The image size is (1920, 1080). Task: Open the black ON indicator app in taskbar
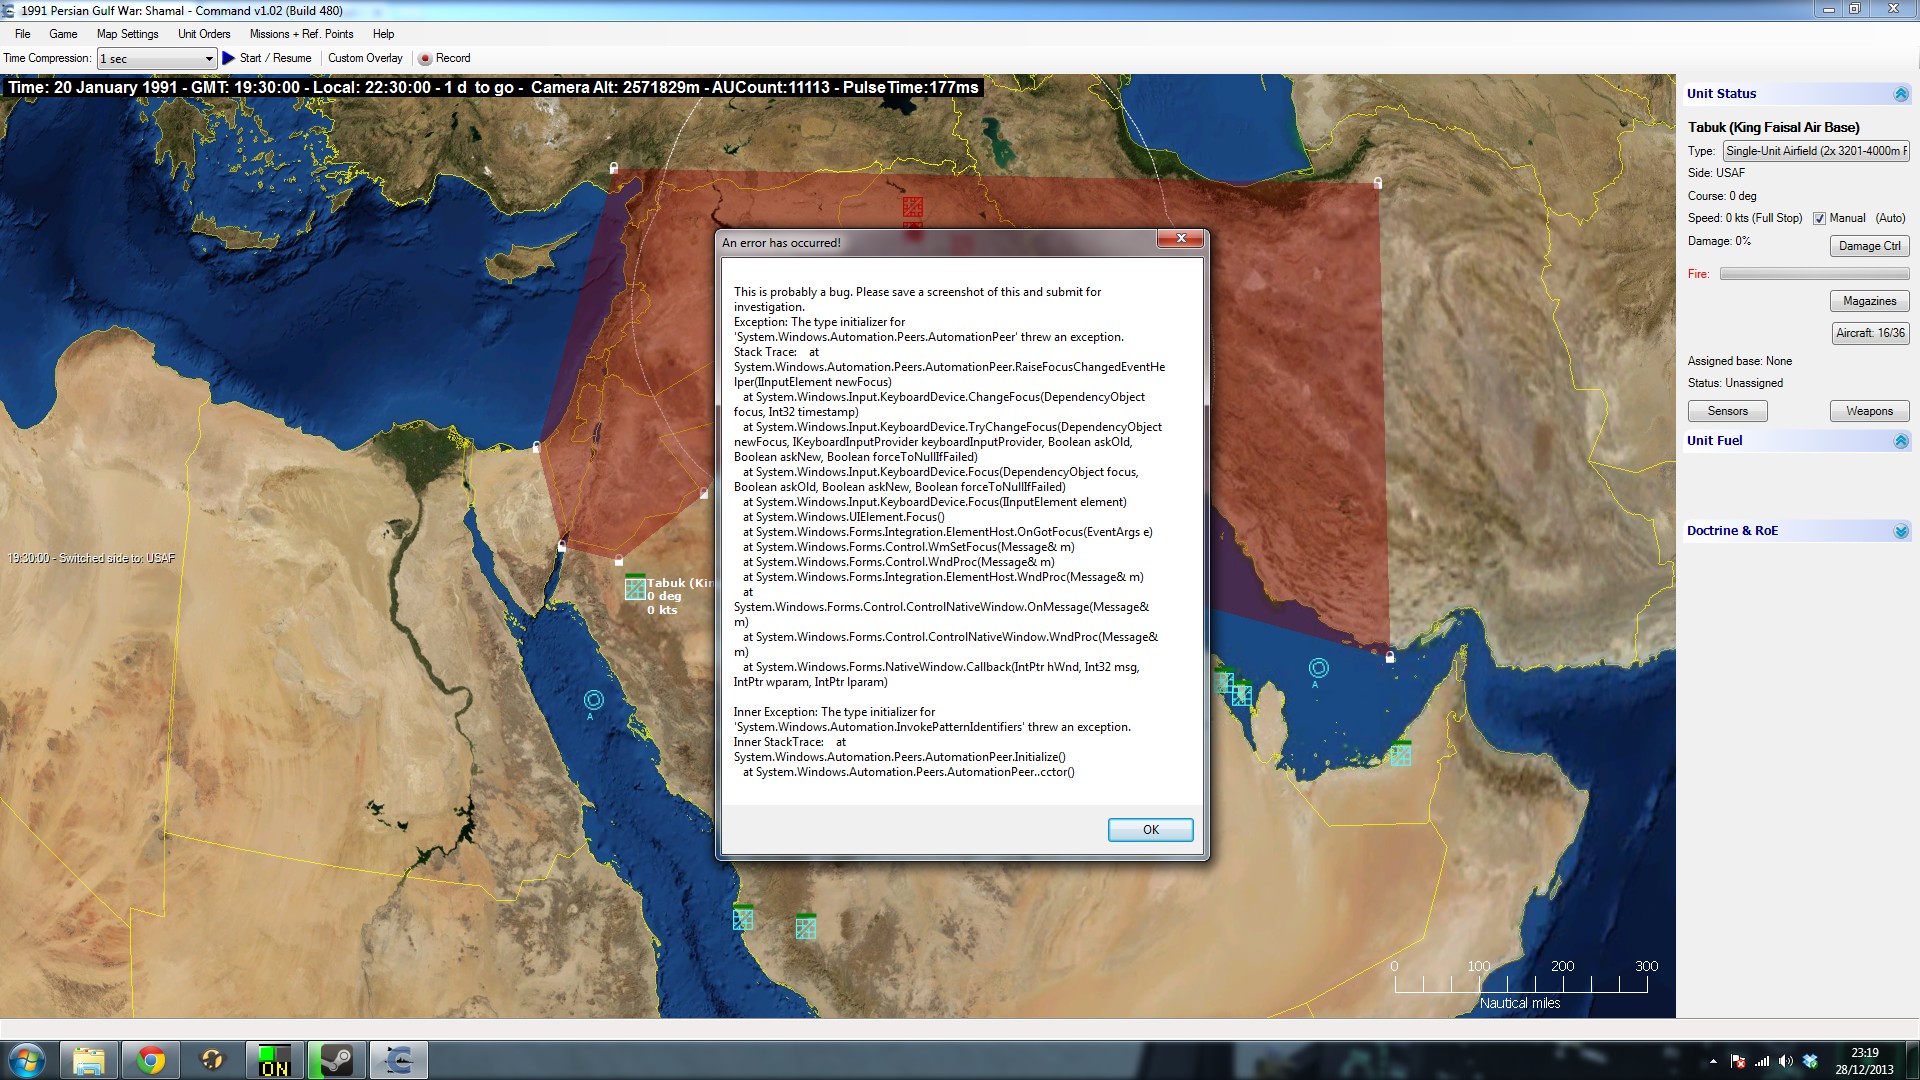pyautogui.click(x=274, y=1060)
